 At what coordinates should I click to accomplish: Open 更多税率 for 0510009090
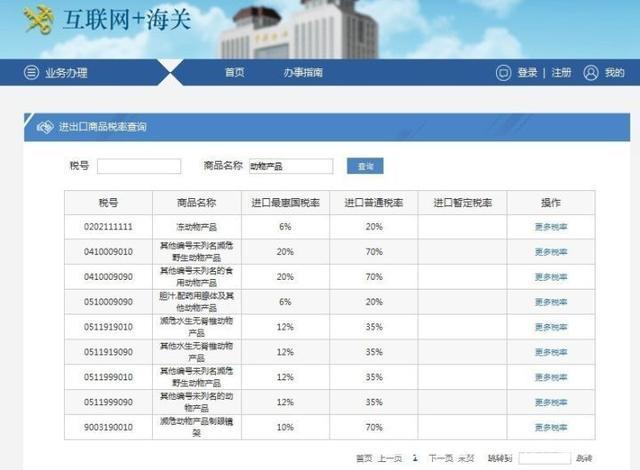tap(551, 302)
